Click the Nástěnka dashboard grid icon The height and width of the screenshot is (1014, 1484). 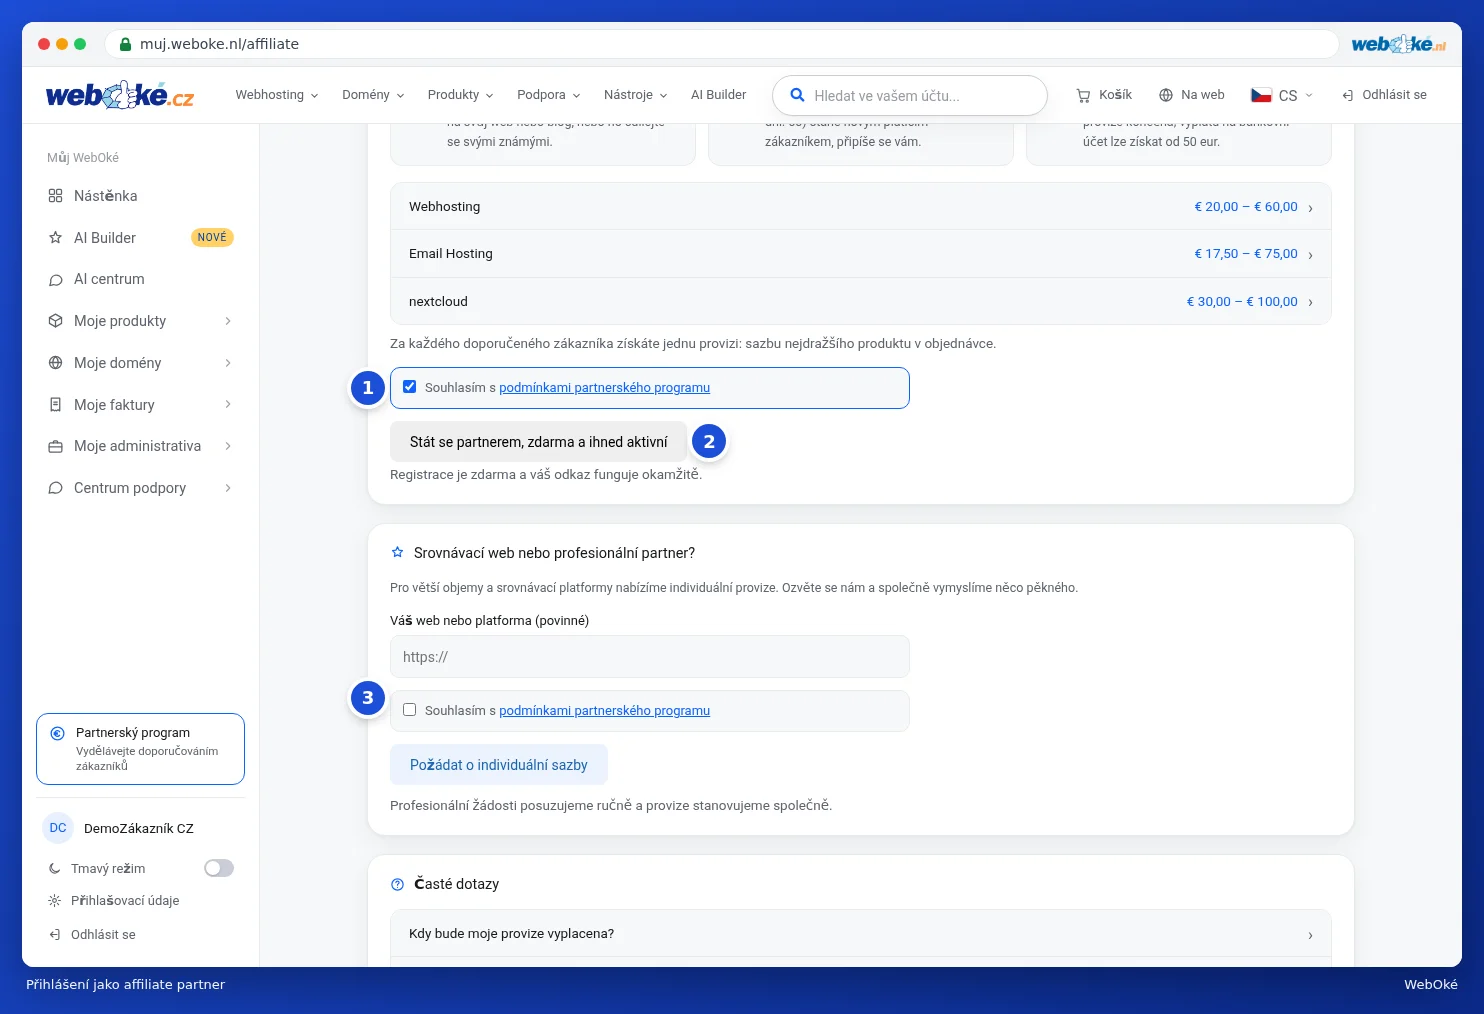pyautogui.click(x=55, y=196)
